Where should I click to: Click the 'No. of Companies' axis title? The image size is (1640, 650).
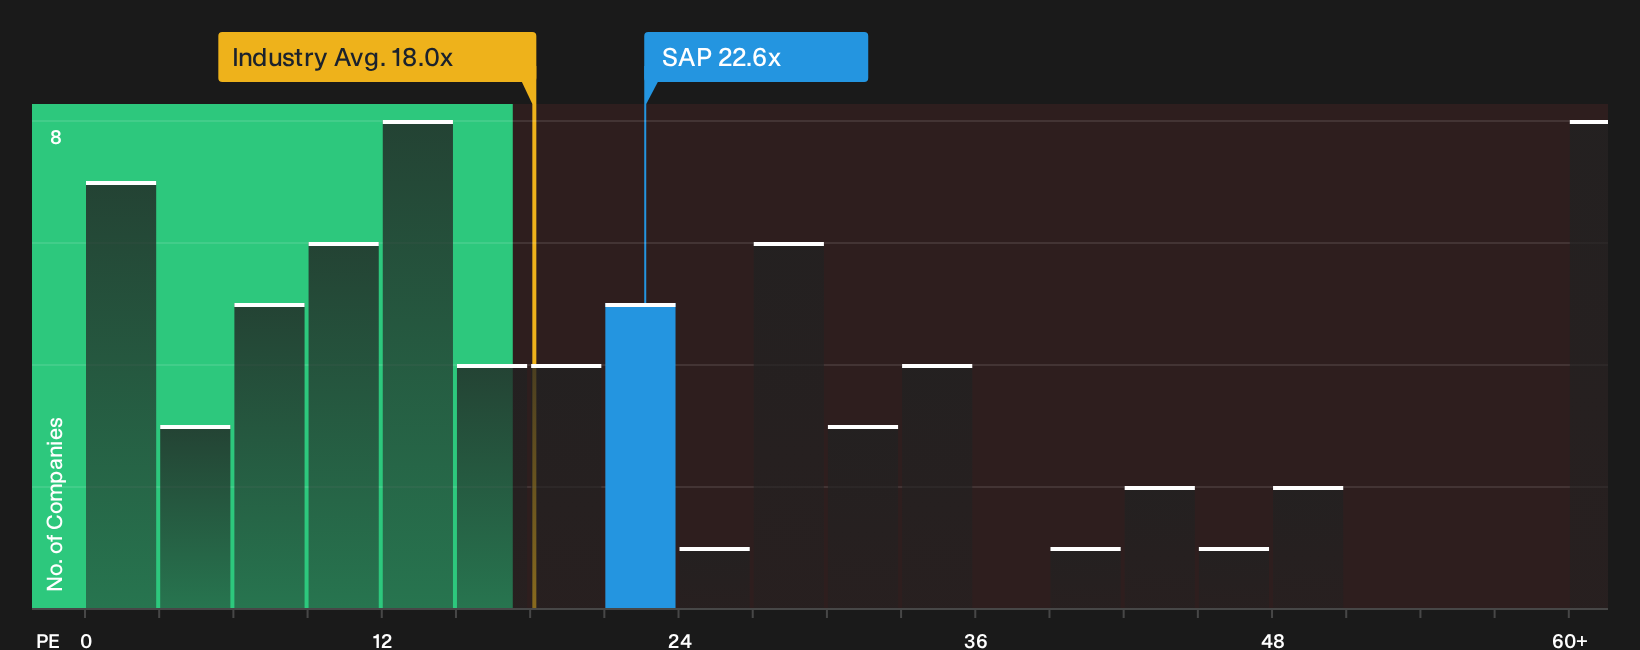click(x=55, y=504)
